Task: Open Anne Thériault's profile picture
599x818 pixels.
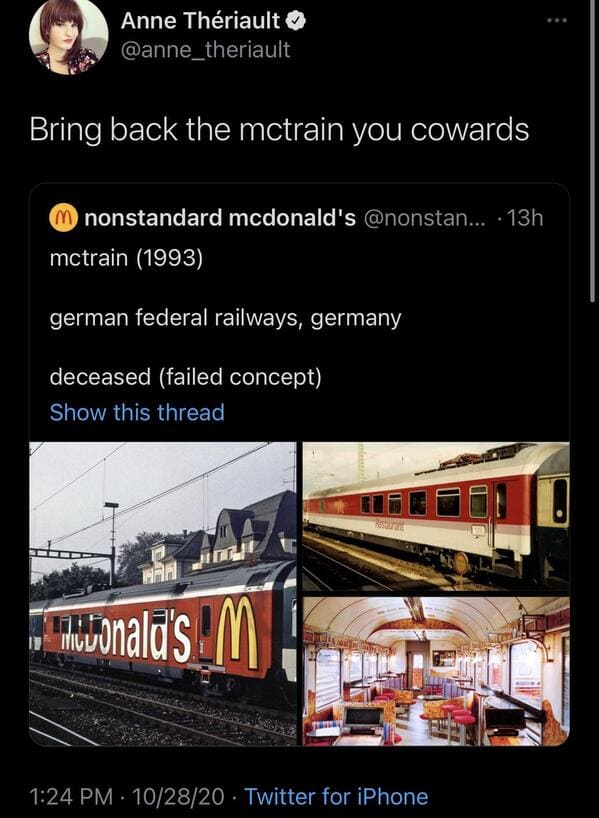Action: [x=68, y=37]
